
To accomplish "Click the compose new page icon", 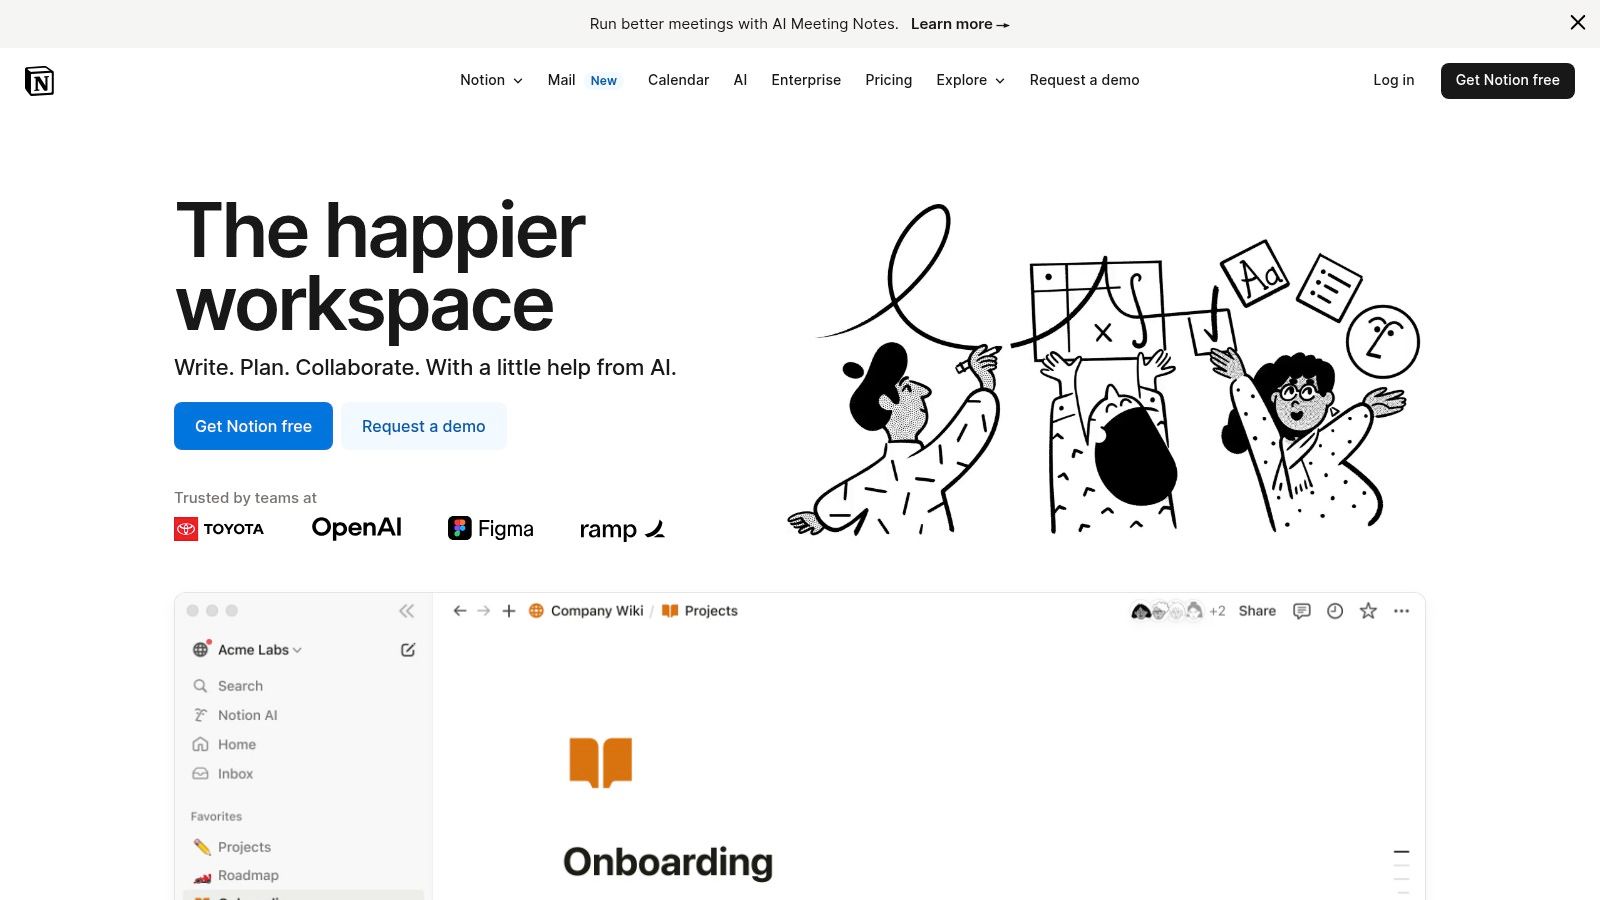I will point(408,650).
